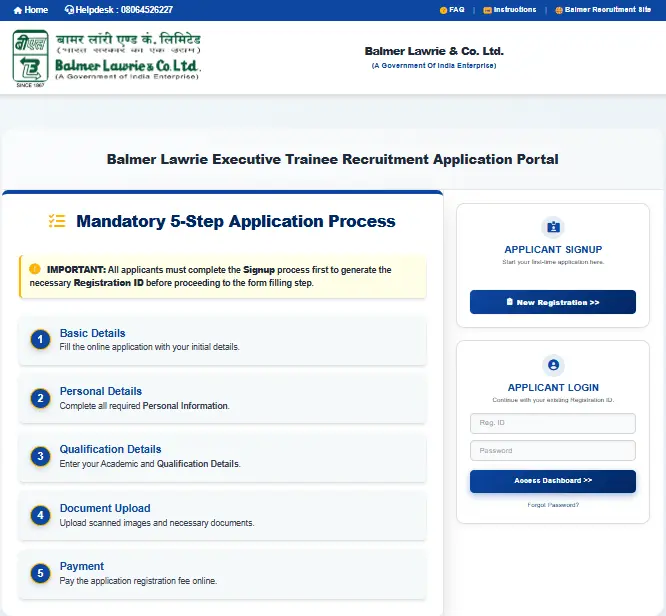Click the Home icon in the top bar
Image resolution: width=666 pixels, height=616 pixels.
(x=17, y=10)
